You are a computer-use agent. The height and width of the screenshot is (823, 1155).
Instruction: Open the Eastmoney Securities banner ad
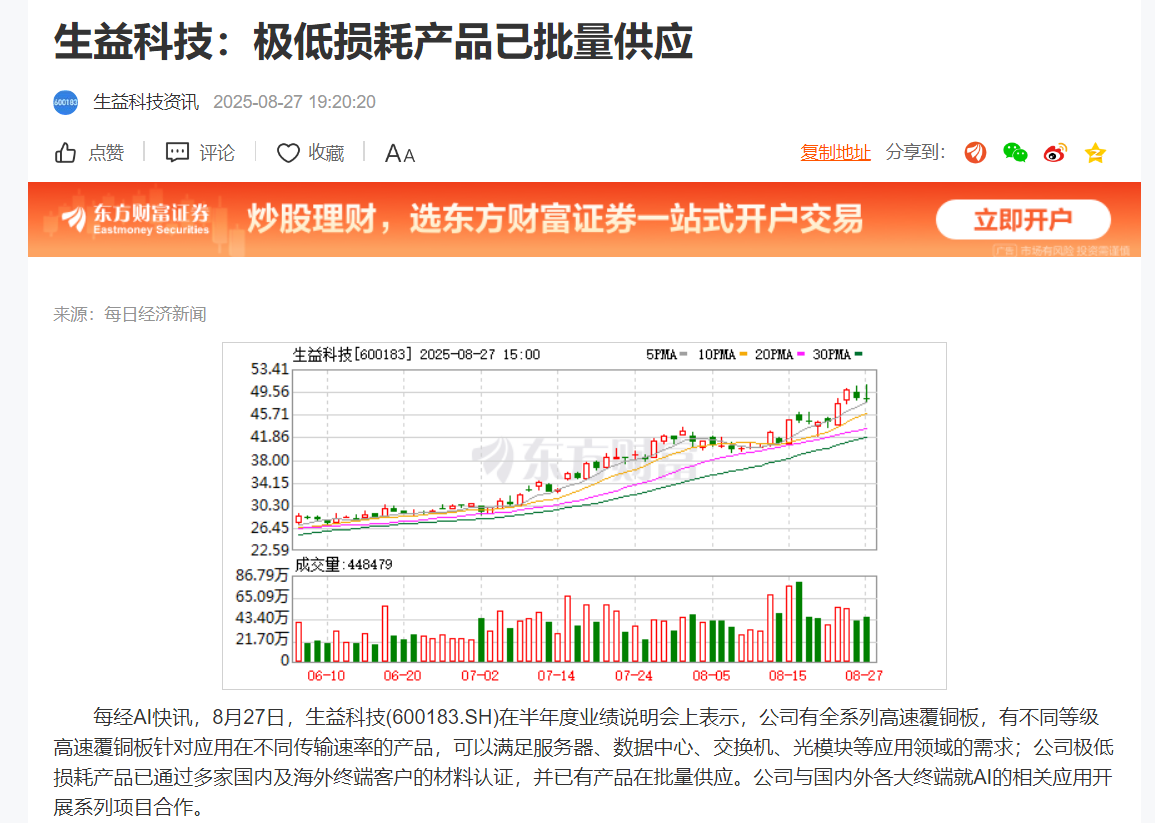(584, 220)
